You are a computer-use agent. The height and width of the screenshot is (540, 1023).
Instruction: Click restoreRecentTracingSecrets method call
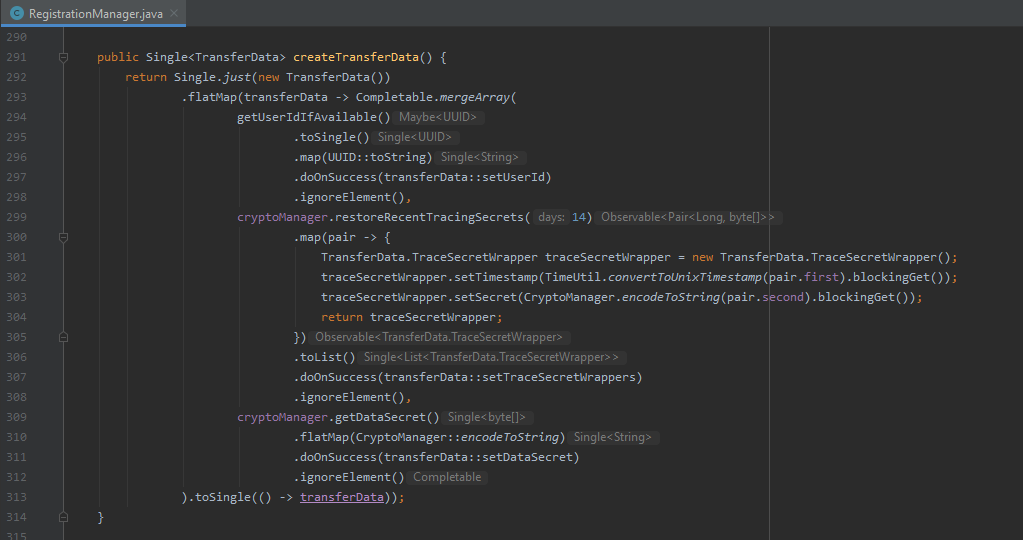[429, 217]
